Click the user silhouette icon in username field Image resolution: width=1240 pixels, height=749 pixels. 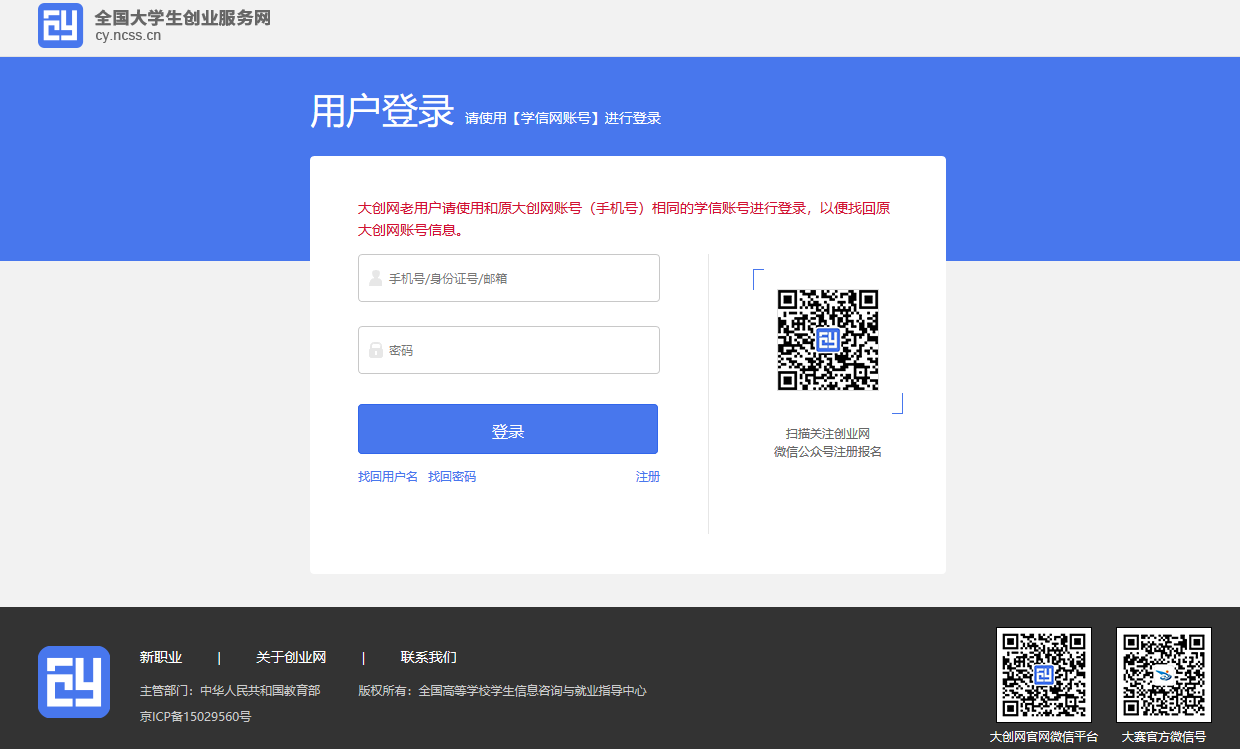coord(375,278)
